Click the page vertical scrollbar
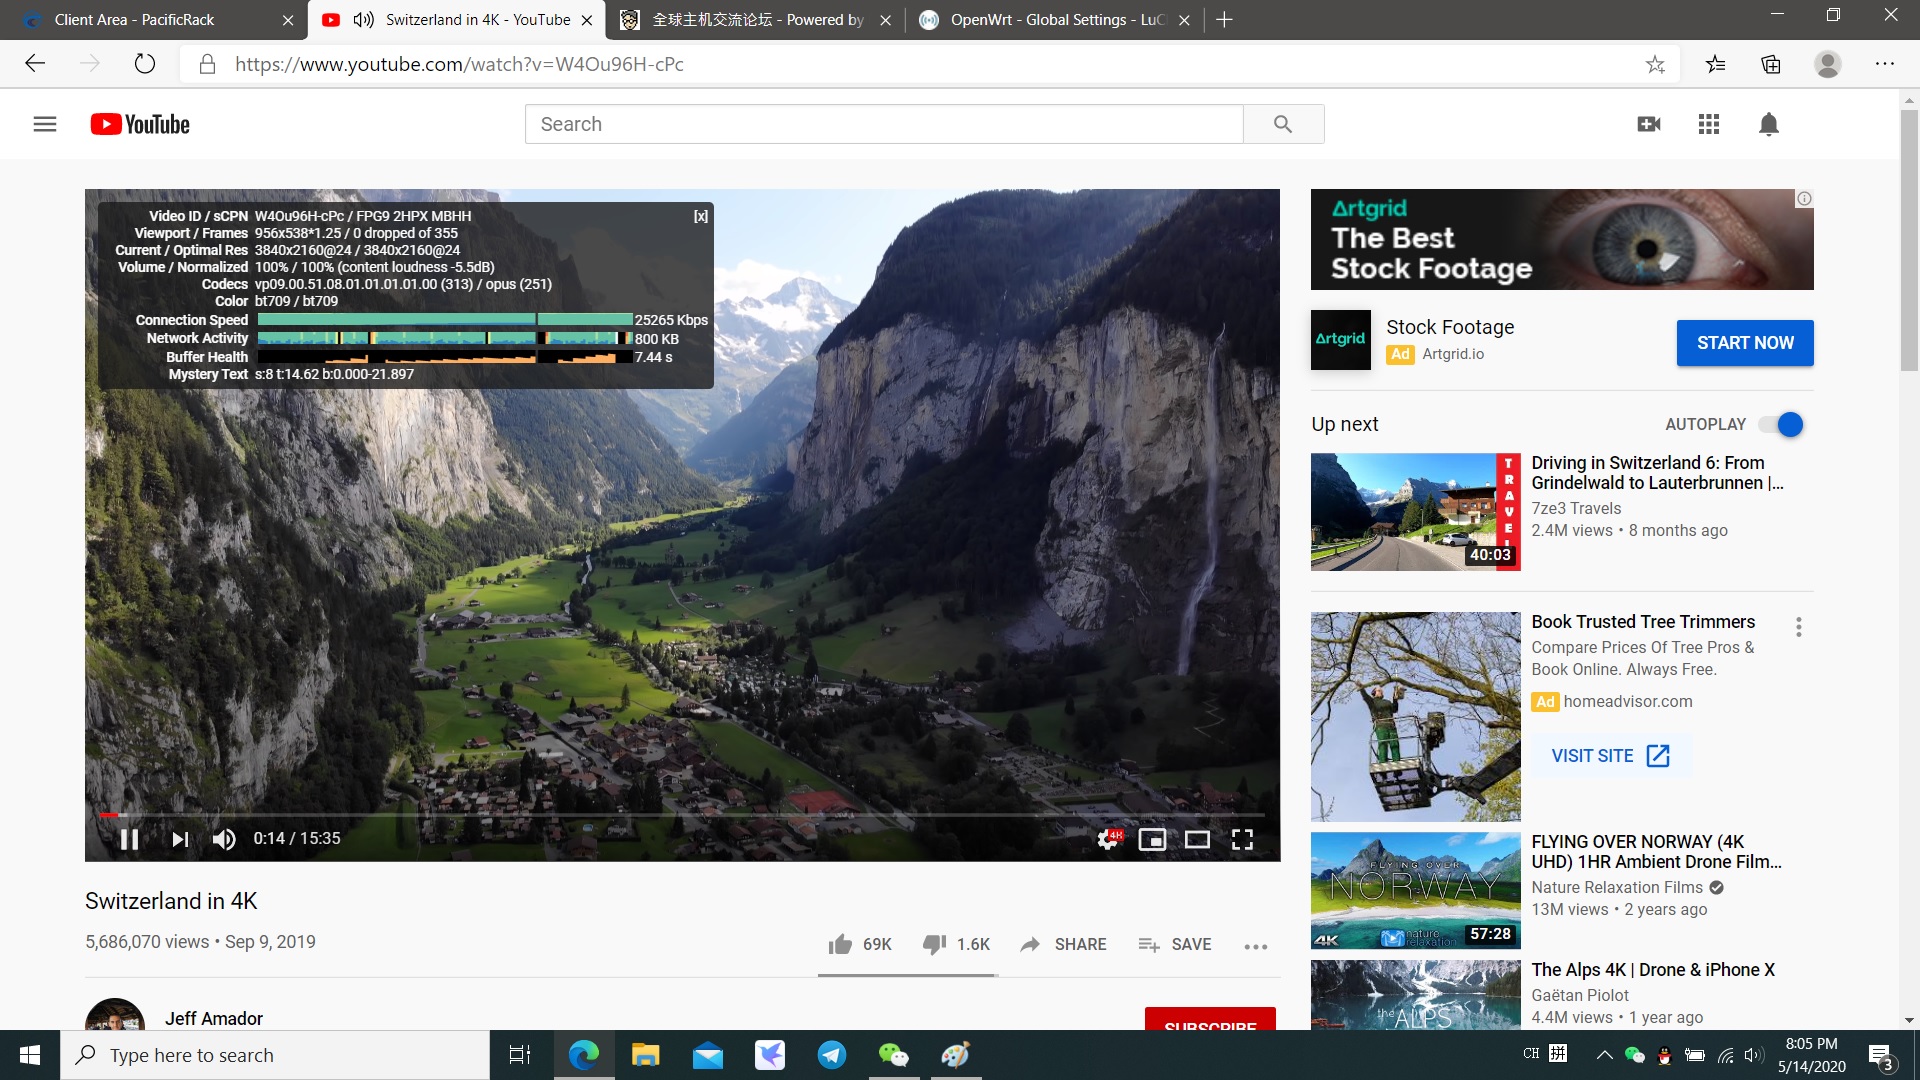Viewport: 1920px width, 1080px height. [1909, 240]
